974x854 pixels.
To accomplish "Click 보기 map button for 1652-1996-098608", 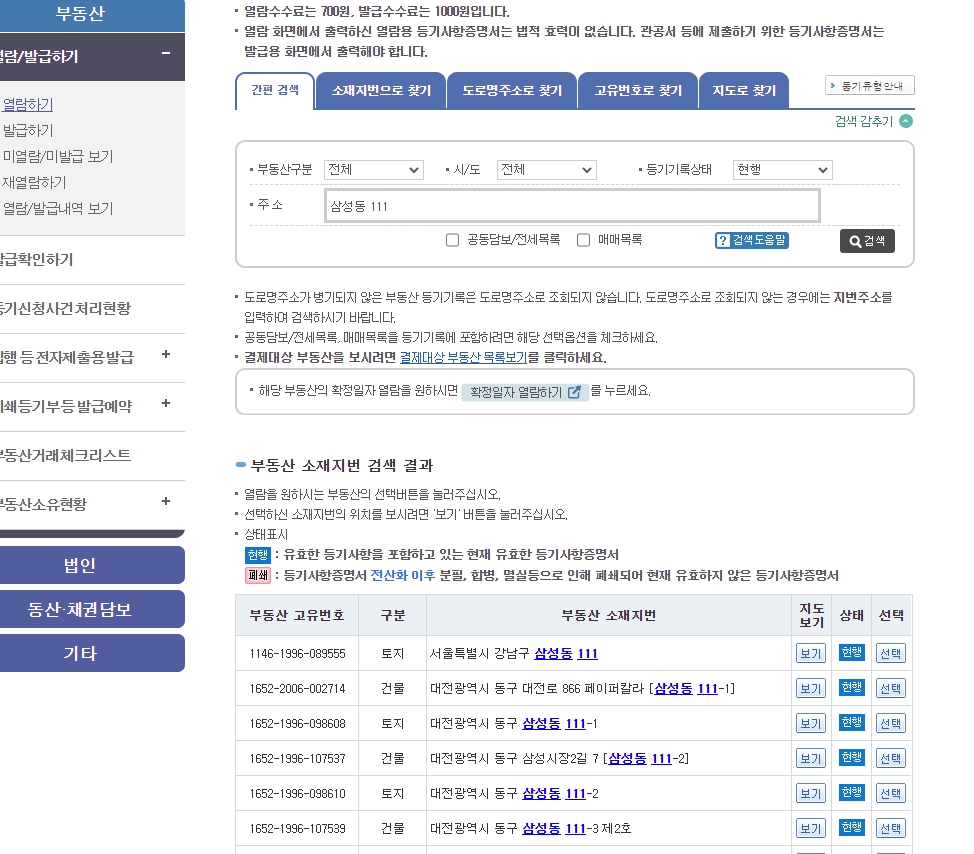I will pyautogui.click(x=811, y=724).
